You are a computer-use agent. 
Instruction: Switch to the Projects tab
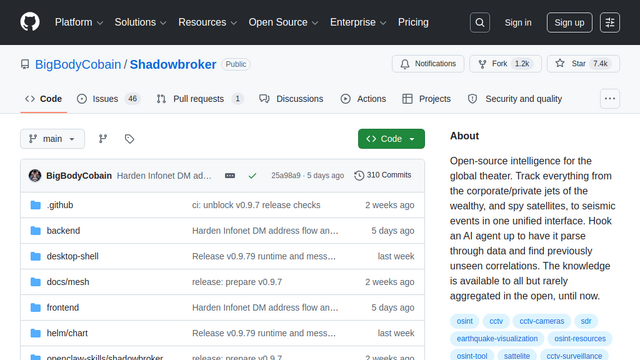(x=427, y=99)
